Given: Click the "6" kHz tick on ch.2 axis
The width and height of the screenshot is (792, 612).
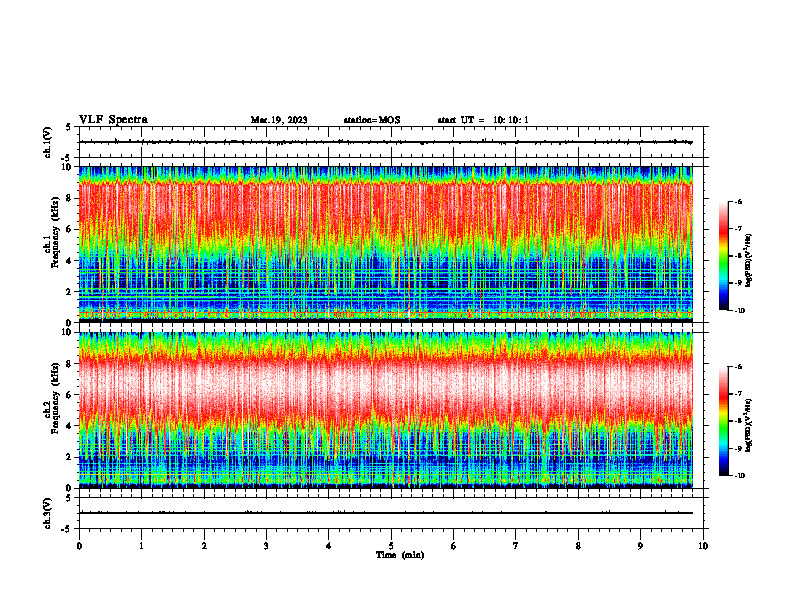Looking at the screenshot, I should point(70,395).
